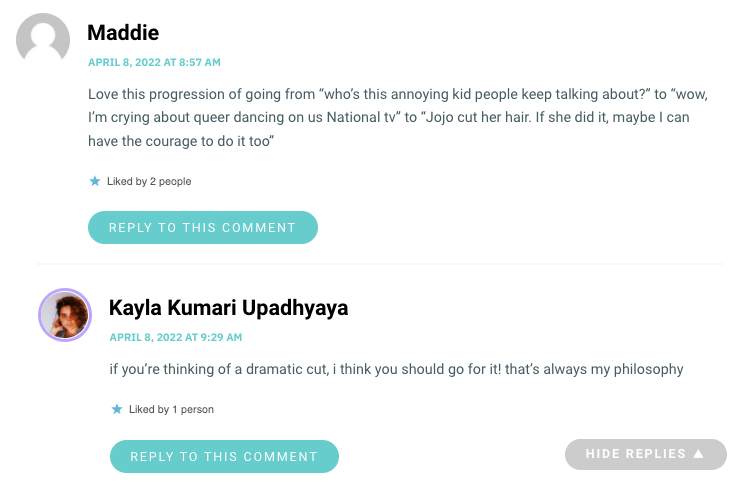Like Kayla's reply with the star icon
This screenshot has width=740, height=485.
click(117, 409)
